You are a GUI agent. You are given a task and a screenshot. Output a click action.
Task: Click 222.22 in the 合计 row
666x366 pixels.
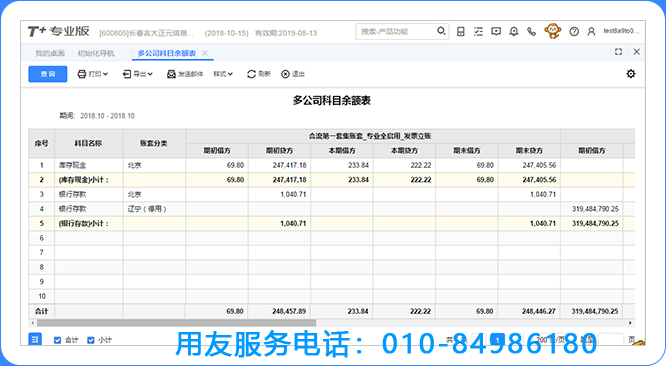tap(420, 311)
